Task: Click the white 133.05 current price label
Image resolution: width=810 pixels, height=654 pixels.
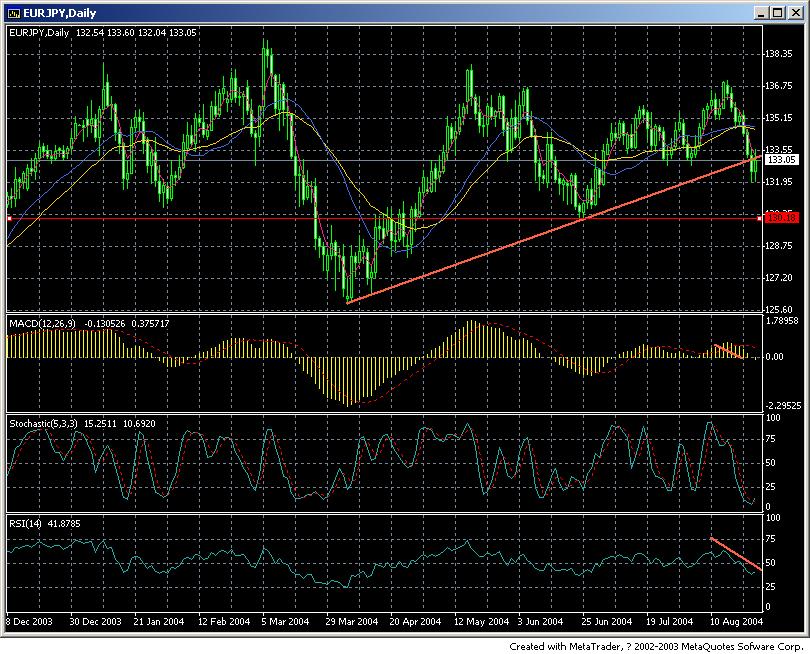Action: click(x=779, y=159)
